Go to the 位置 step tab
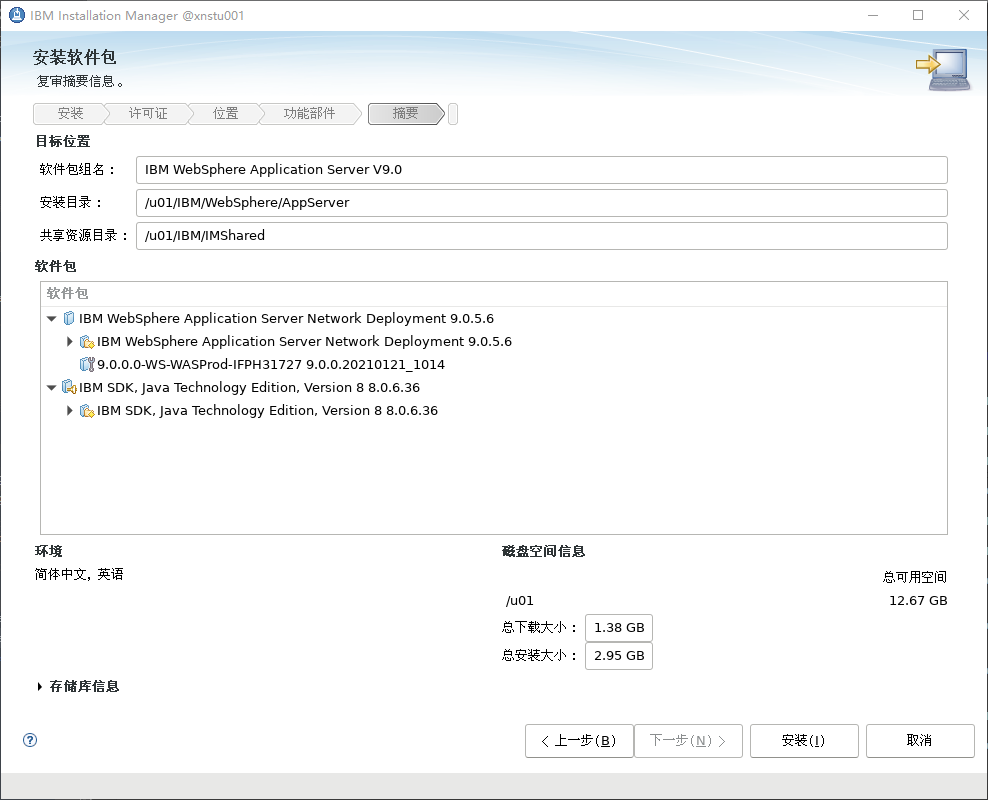The image size is (988, 800). click(225, 113)
